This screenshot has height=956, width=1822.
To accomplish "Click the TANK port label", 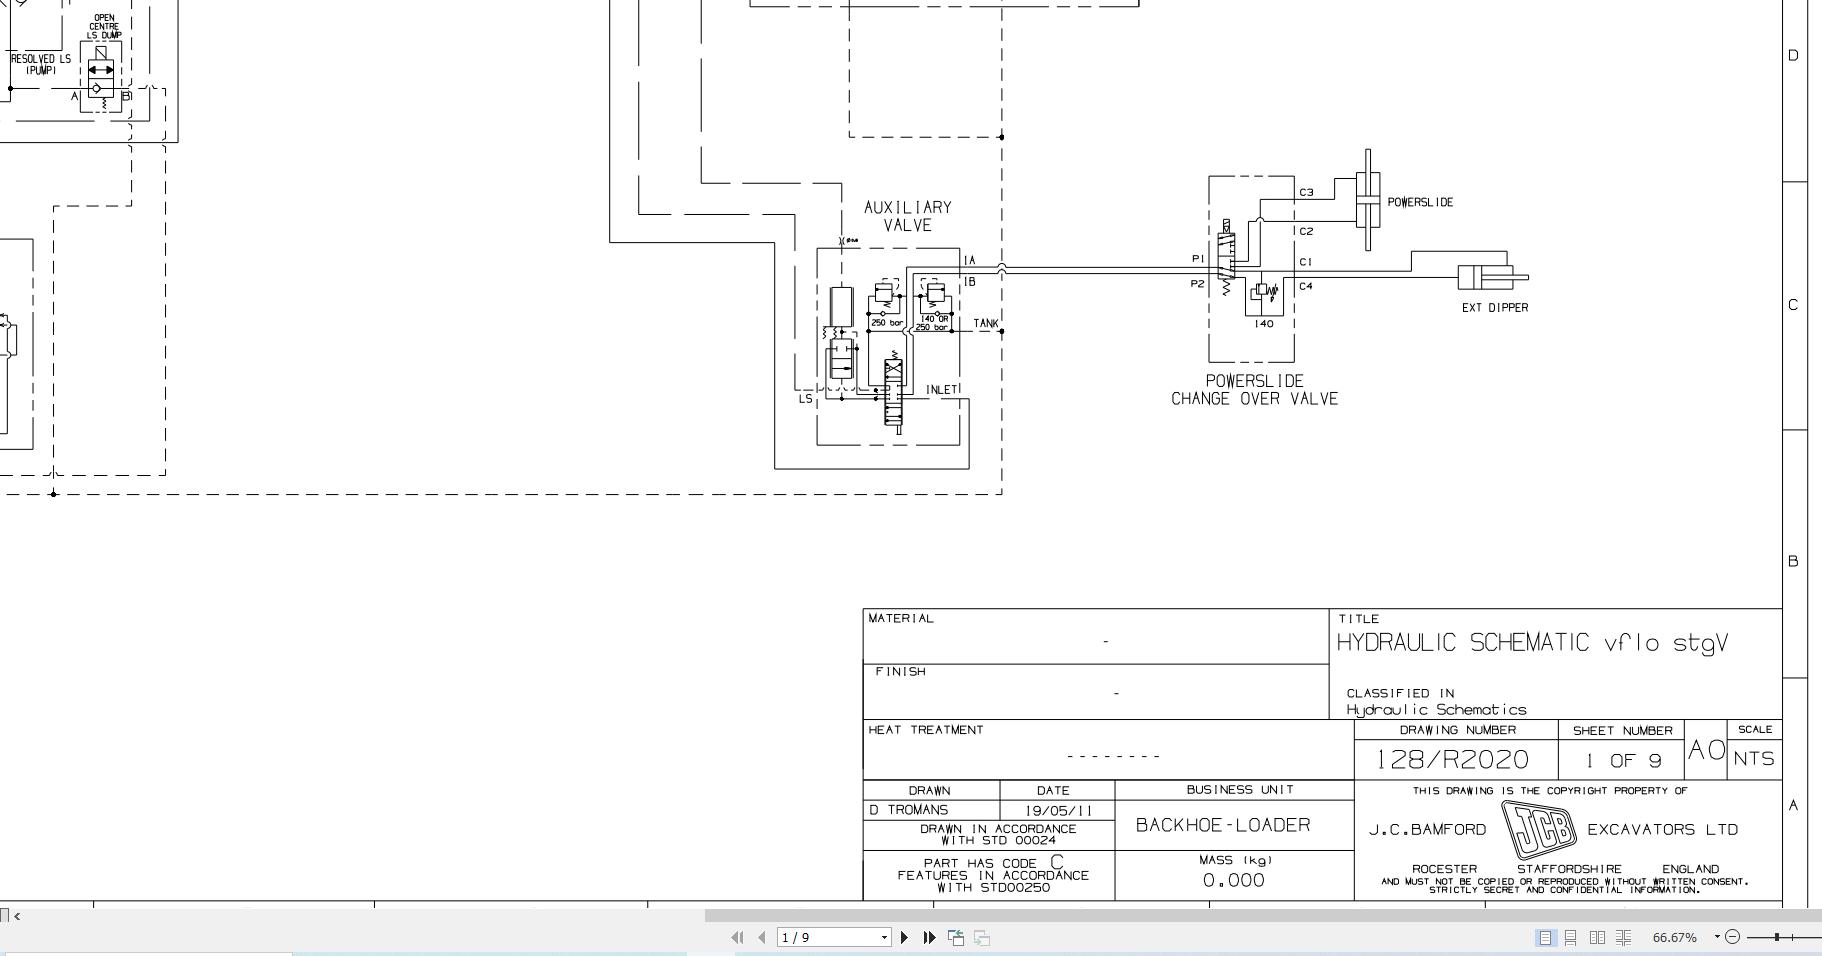I will coord(985,323).
